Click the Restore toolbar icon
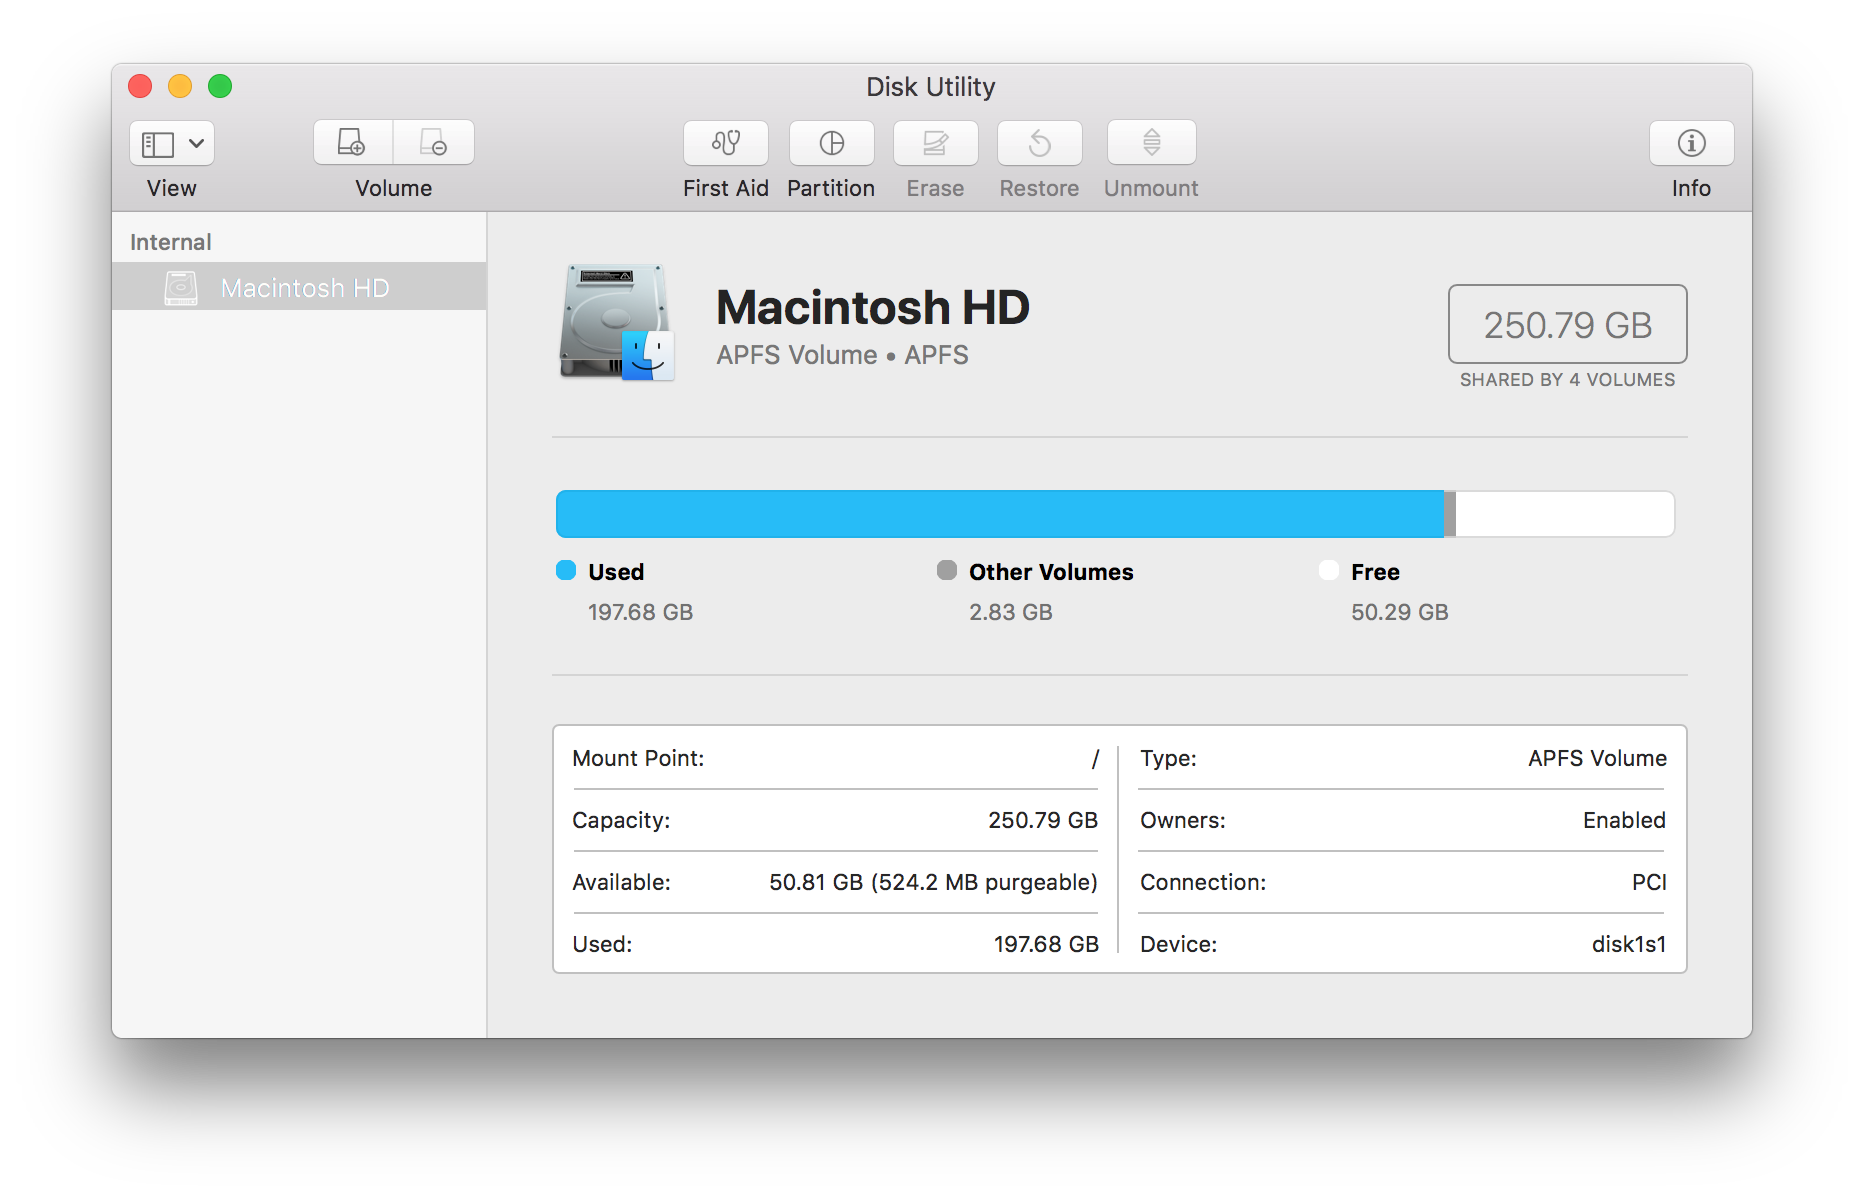This screenshot has height=1198, width=1864. (x=1039, y=143)
